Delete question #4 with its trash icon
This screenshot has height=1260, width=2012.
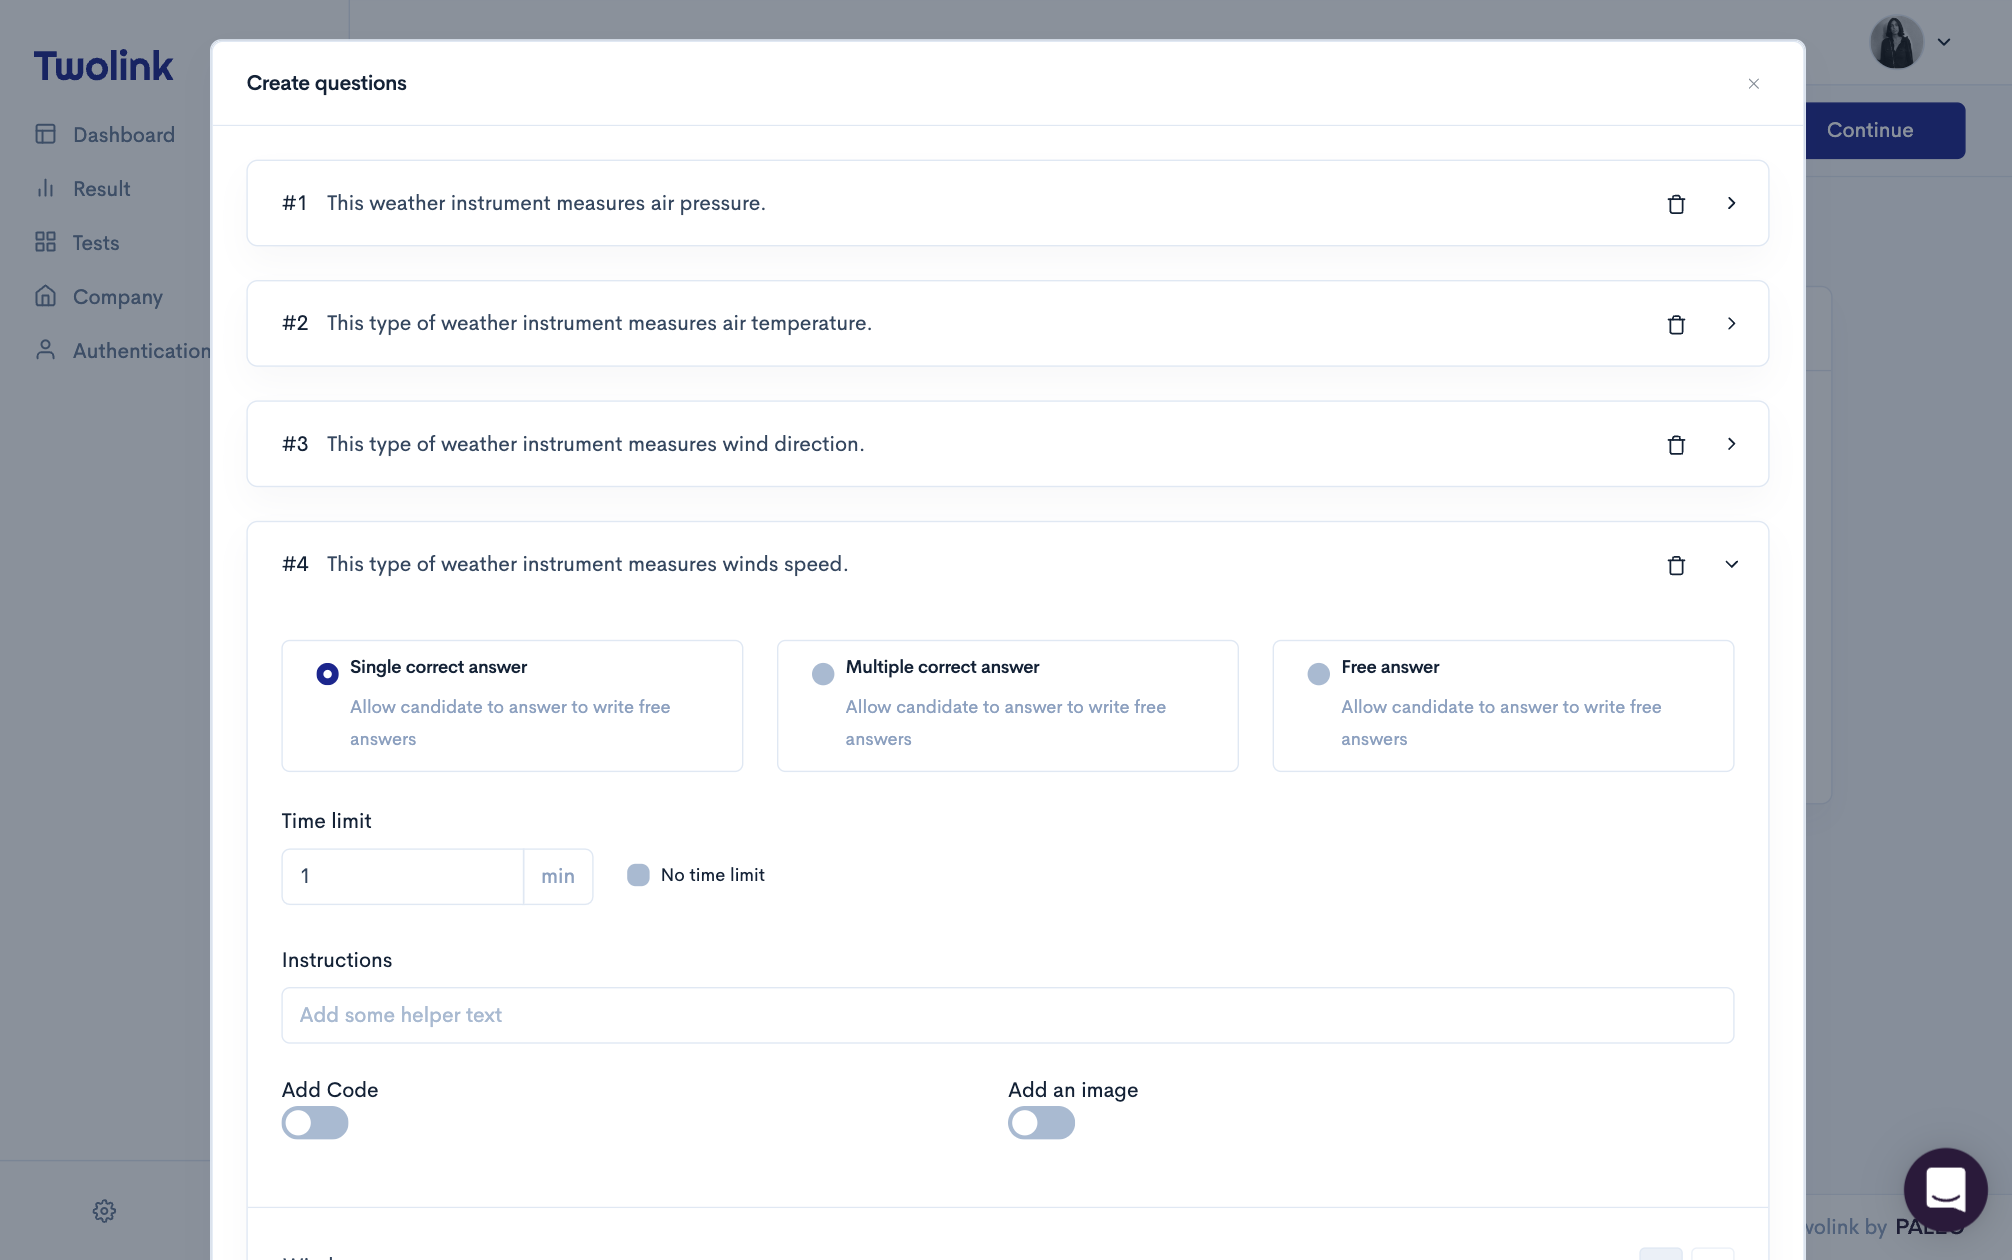1676,565
